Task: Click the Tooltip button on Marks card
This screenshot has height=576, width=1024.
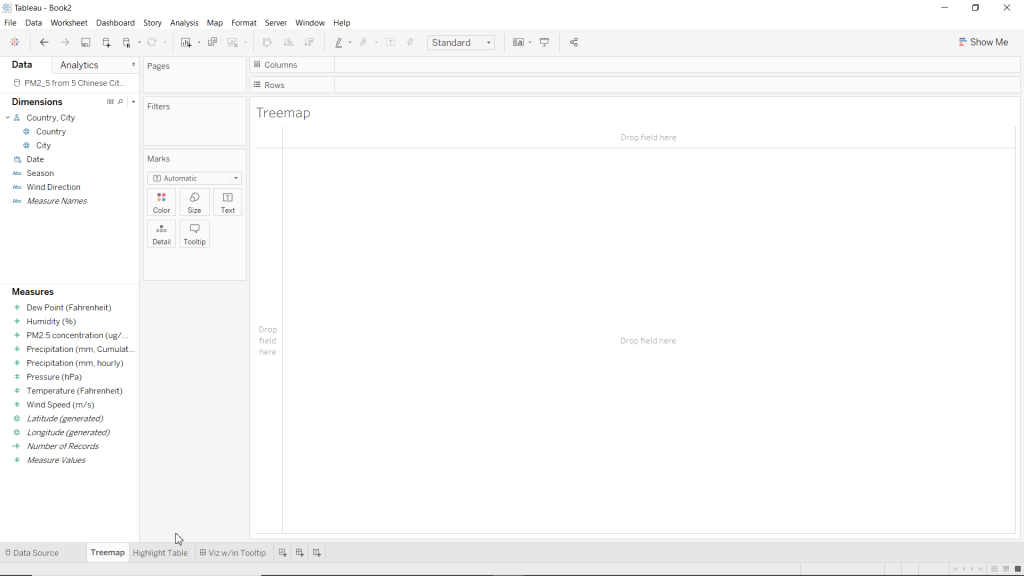Action: tap(194, 234)
